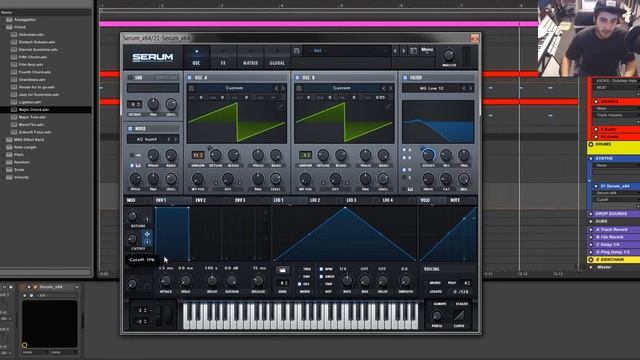The width and height of the screenshot is (640, 360).
Task: Select the LFO 1 tab
Action: pyautogui.click(x=279, y=200)
